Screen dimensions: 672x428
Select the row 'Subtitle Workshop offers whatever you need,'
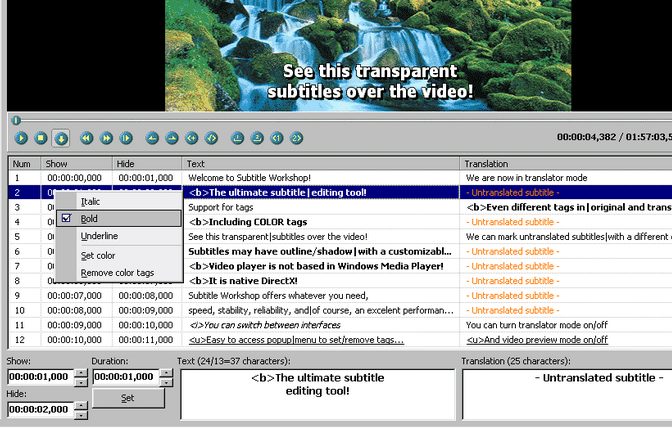[340, 296]
